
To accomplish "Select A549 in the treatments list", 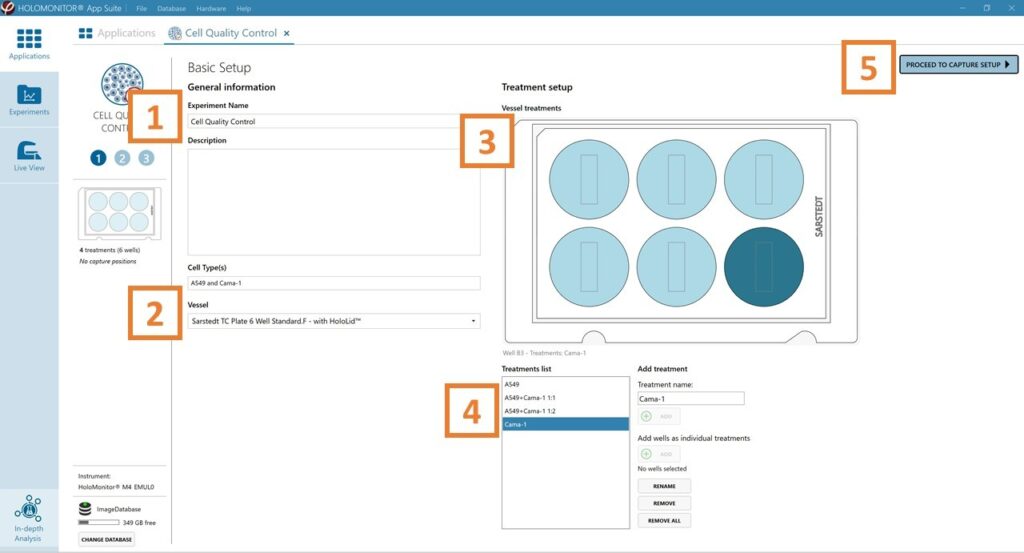I will (x=566, y=385).
